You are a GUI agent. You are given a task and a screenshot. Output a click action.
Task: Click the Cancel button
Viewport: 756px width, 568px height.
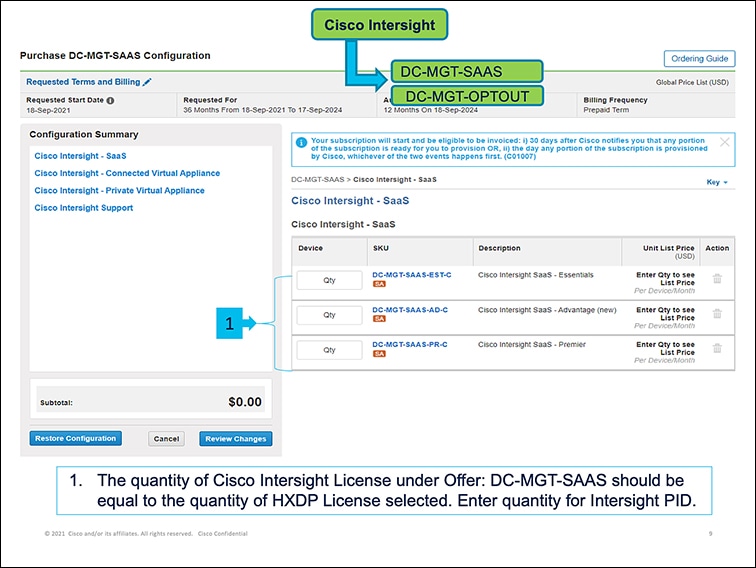click(x=166, y=438)
